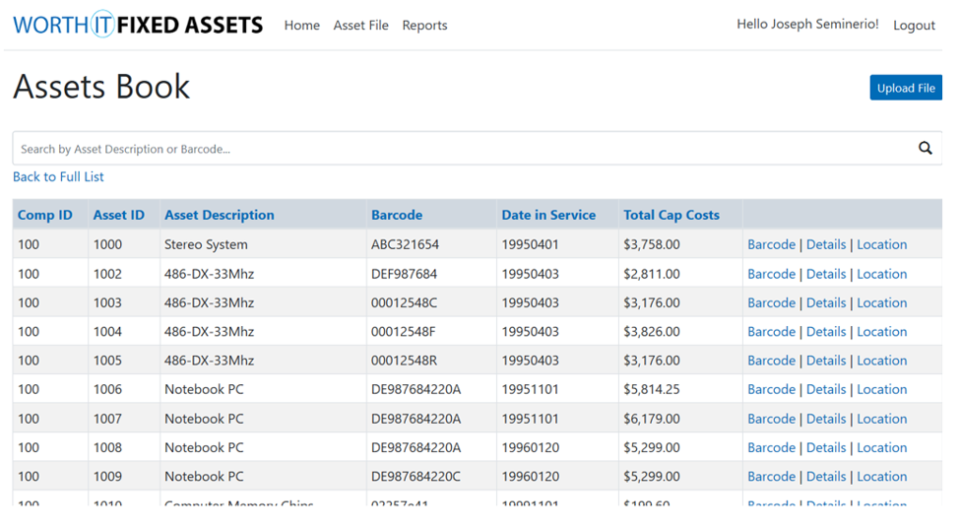960x528 pixels.
Task: Sort the table by Comp ID
Action: click(45, 215)
